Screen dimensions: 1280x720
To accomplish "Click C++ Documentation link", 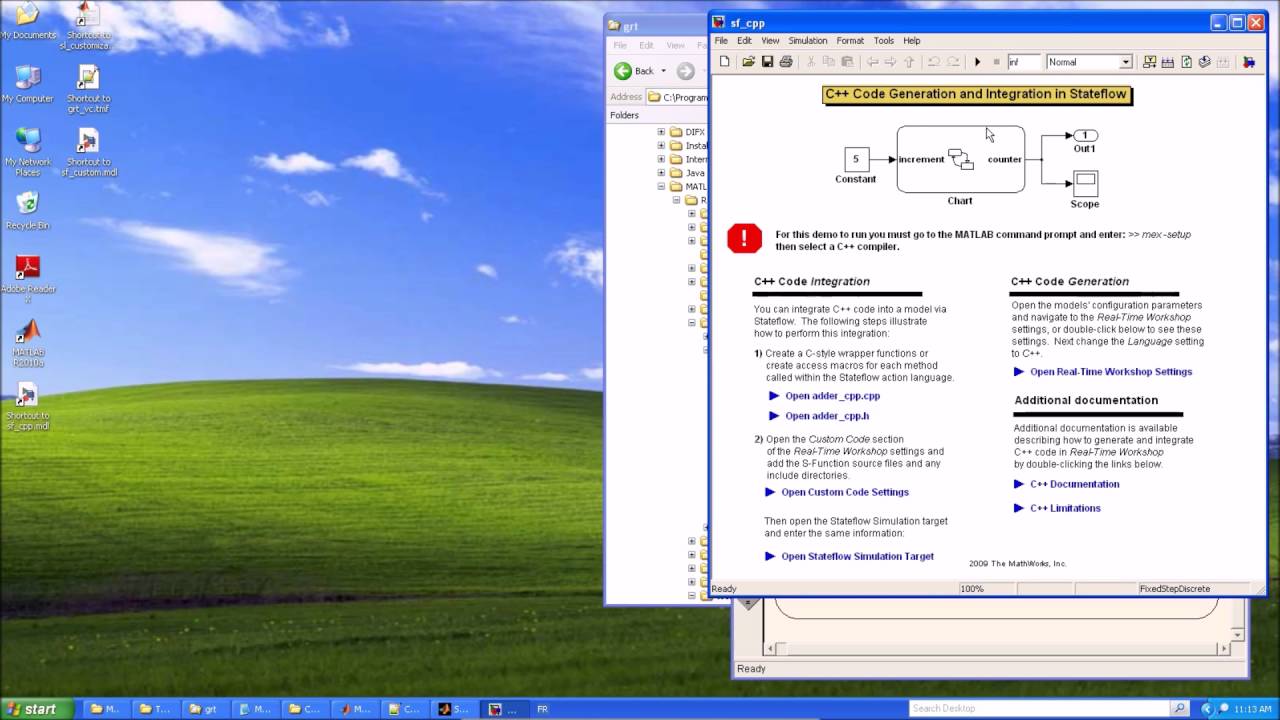I will click(x=1074, y=484).
